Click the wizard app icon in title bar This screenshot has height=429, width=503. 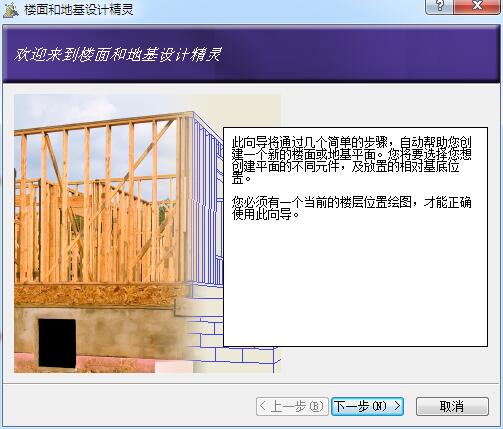click(x=10, y=9)
